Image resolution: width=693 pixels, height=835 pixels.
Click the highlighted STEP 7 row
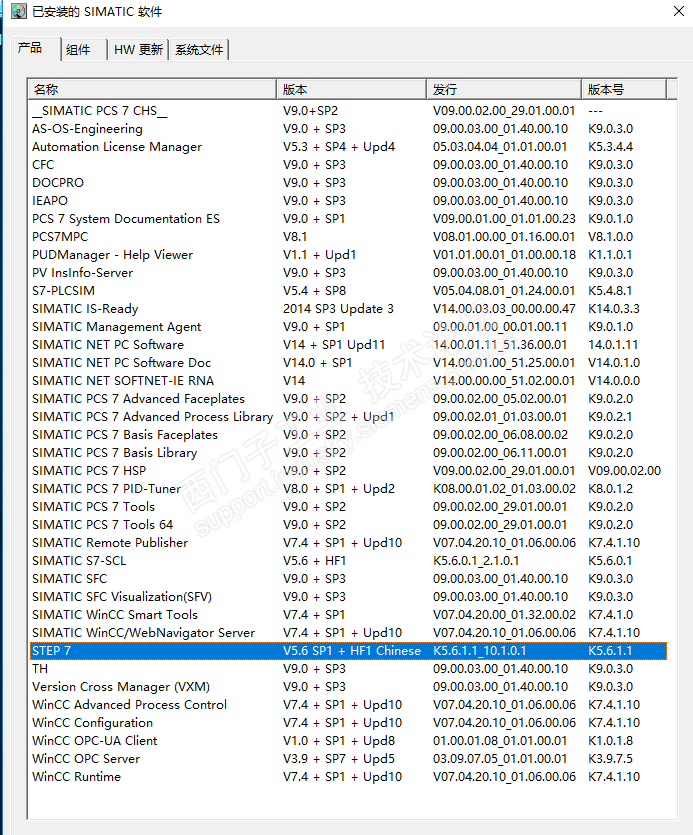click(x=348, y=651)
